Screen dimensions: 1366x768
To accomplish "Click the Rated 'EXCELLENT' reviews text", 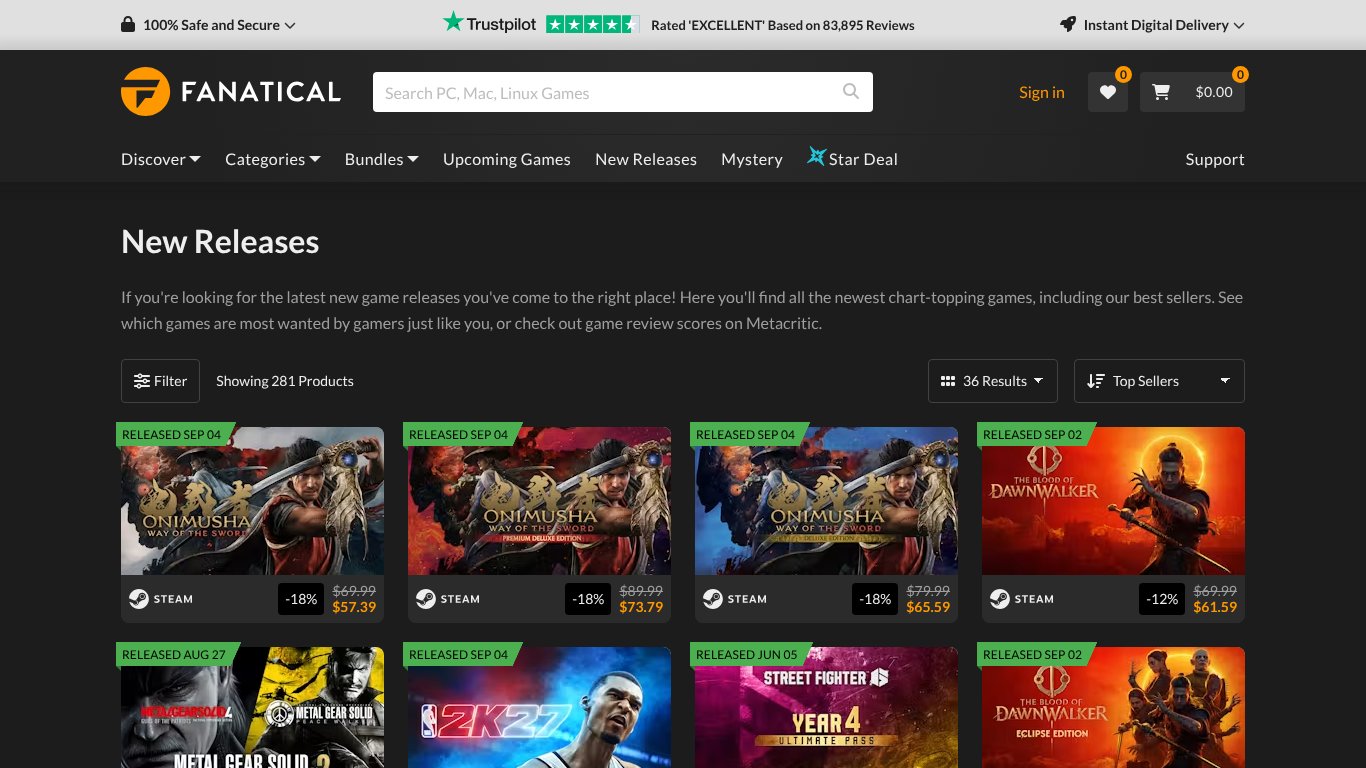I will coord(782,25).
